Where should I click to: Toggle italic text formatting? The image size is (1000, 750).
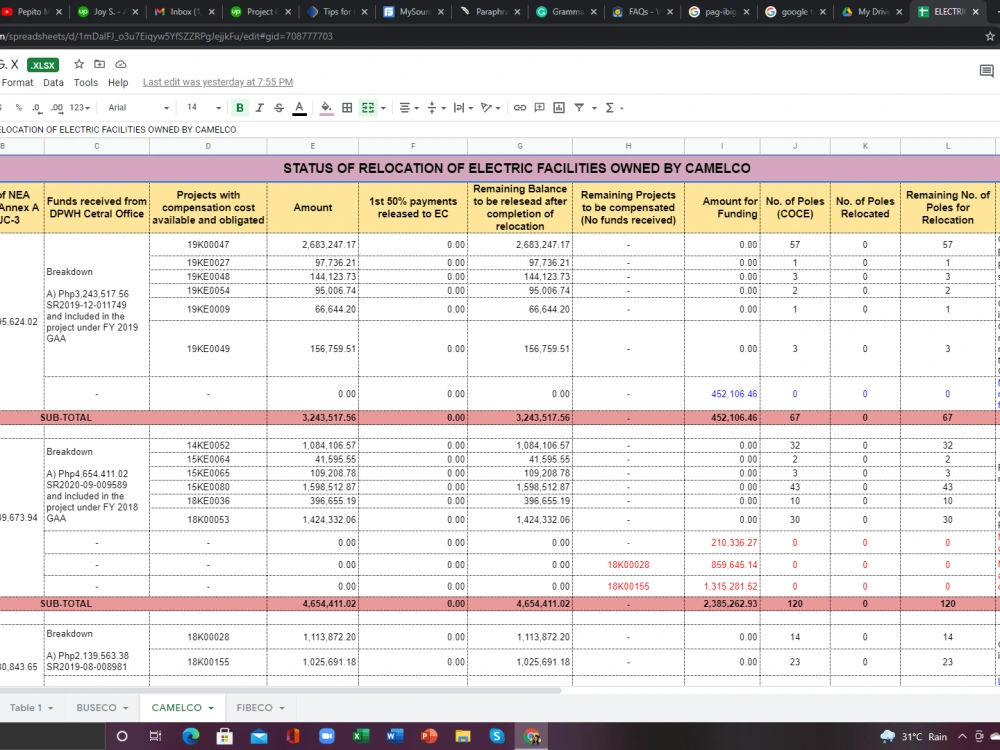(x=259, y=108)
